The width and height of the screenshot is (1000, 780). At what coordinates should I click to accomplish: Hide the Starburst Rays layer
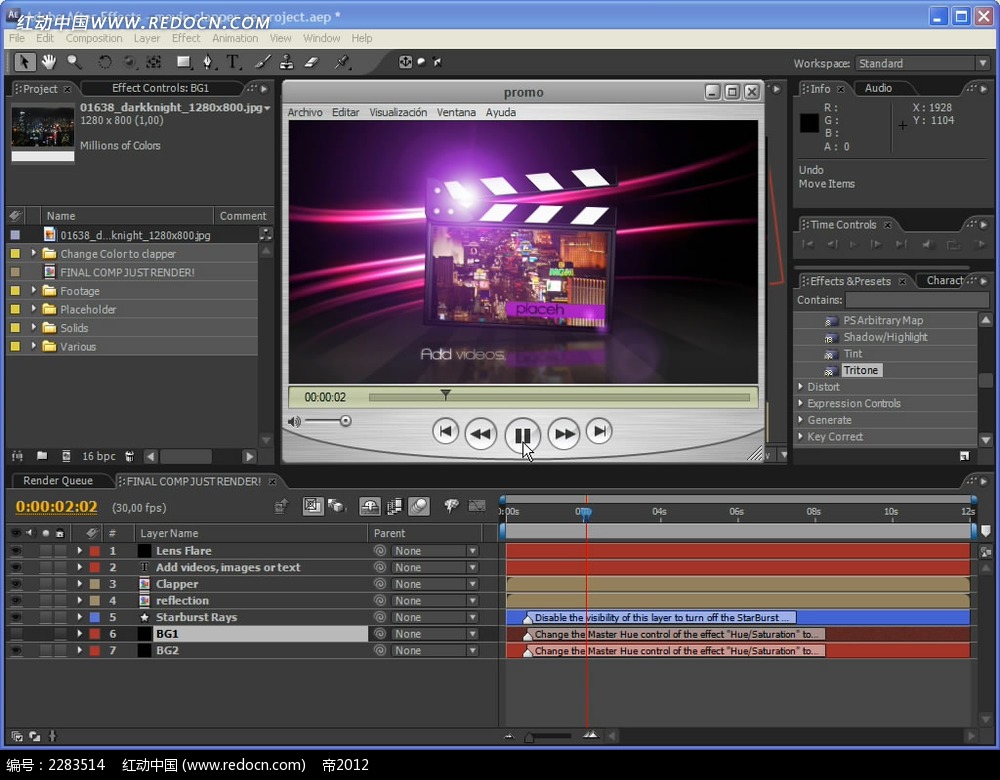tap(16, 617)
